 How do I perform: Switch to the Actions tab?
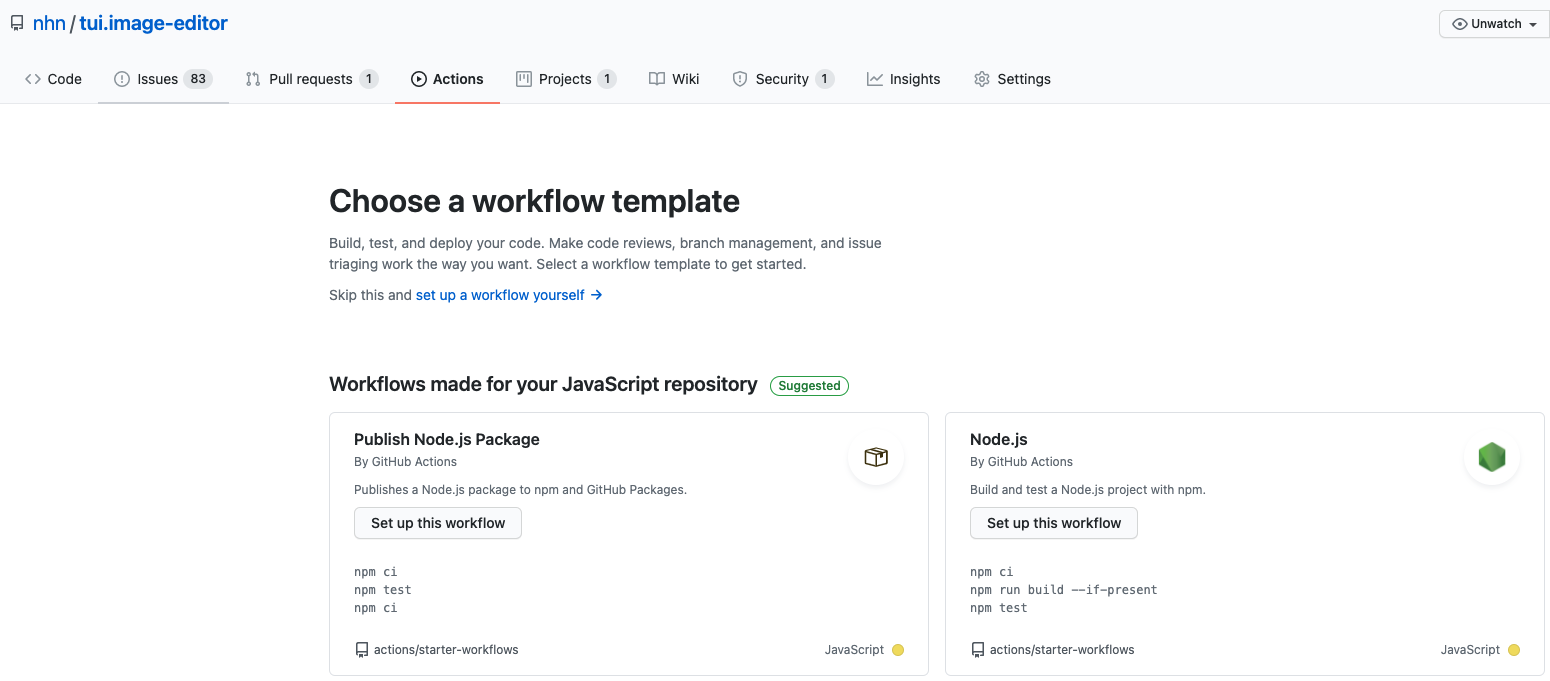[447, 79]
